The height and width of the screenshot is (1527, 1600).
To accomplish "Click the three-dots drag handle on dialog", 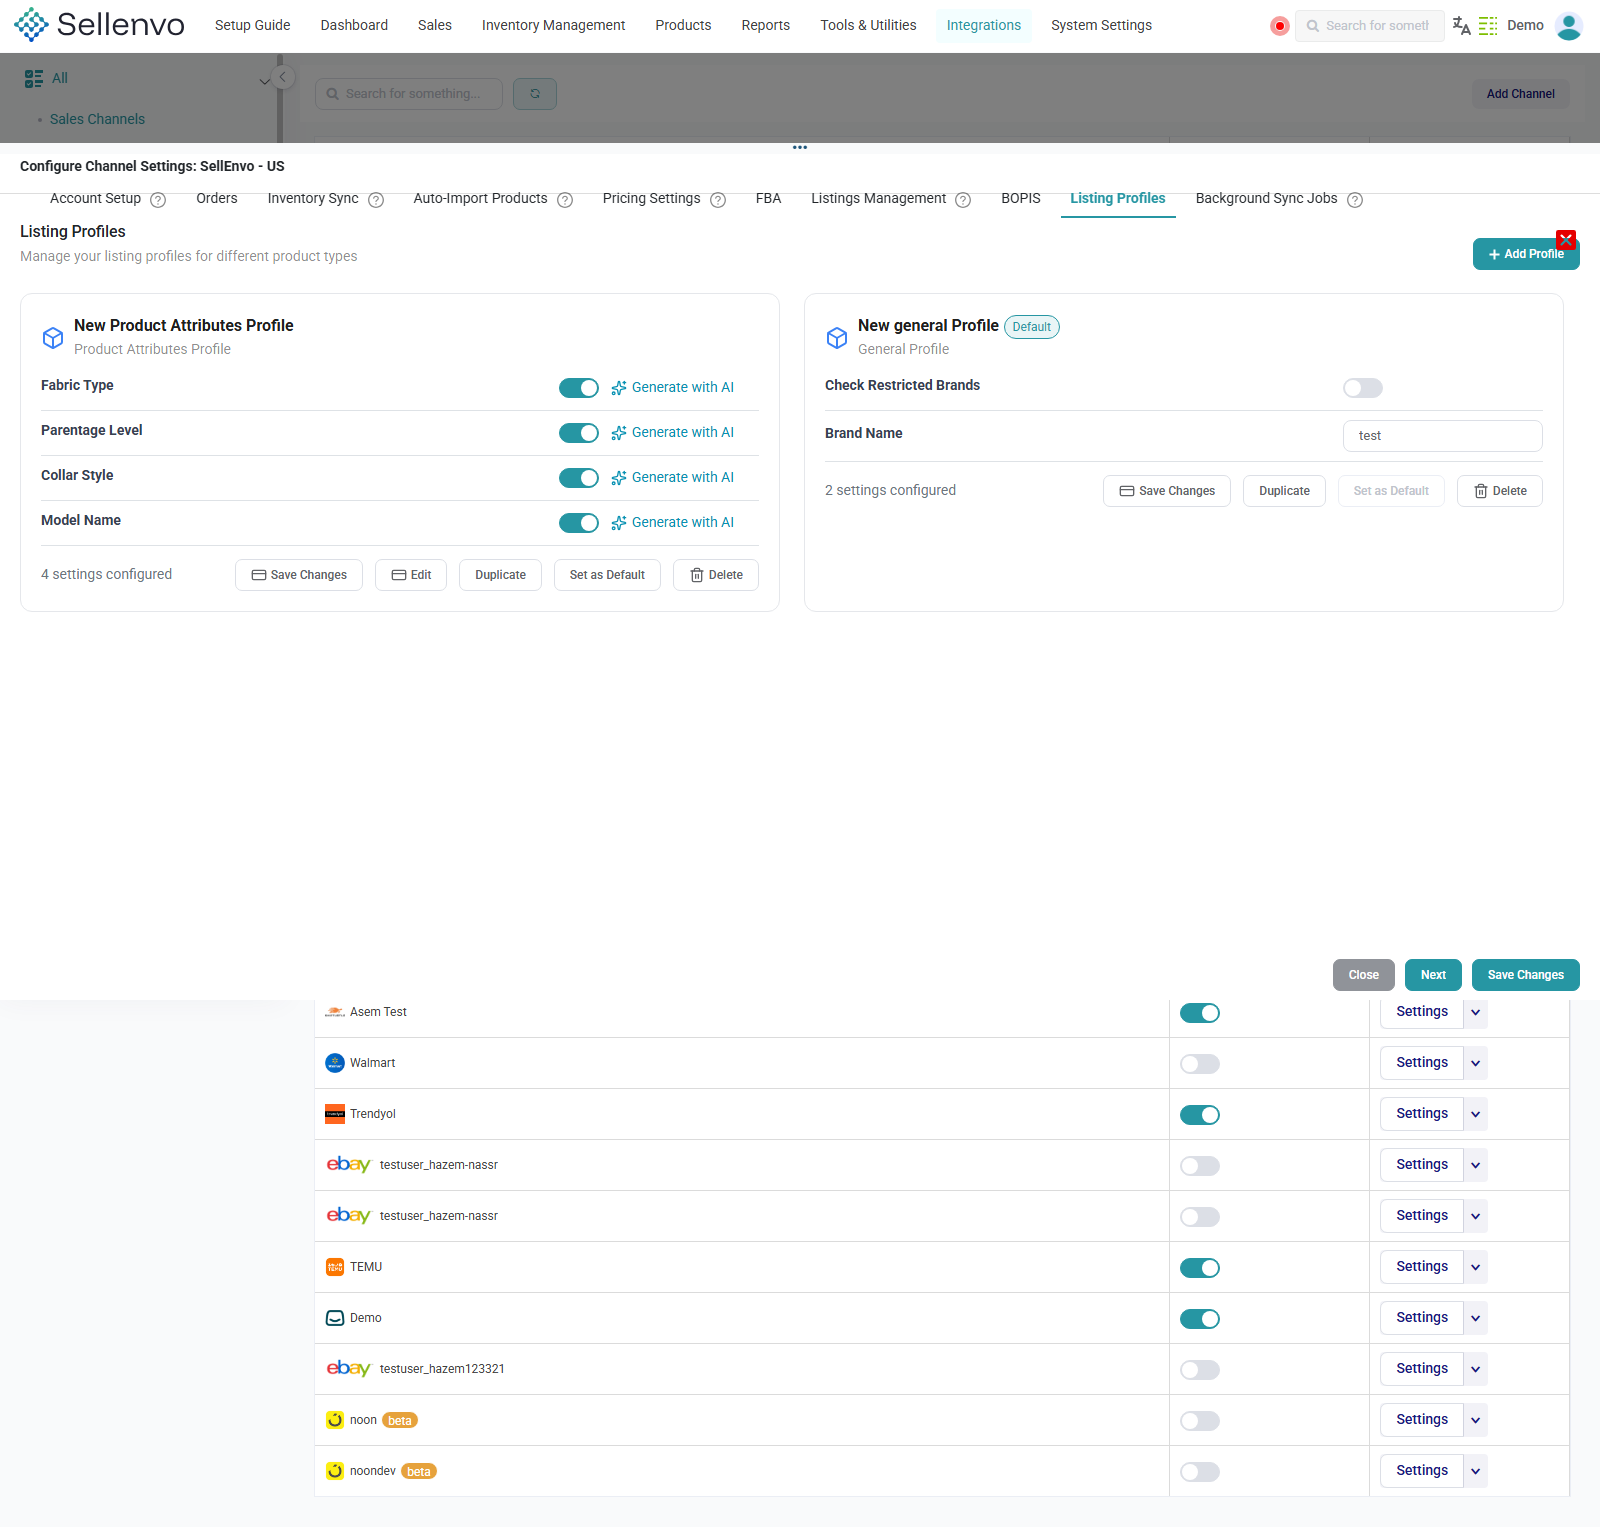I will click(x=800, y=148).
